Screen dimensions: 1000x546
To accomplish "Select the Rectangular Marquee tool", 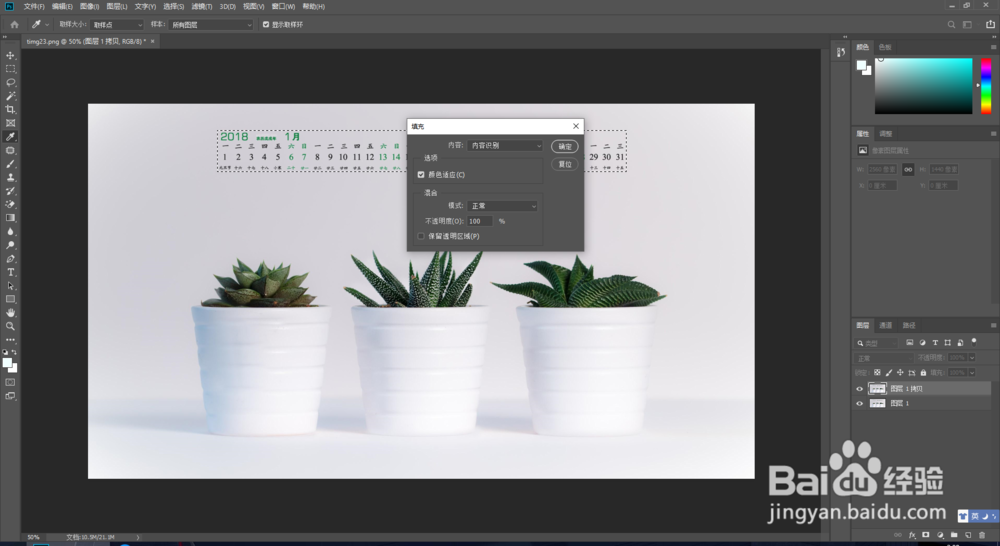I will (10, 69).
